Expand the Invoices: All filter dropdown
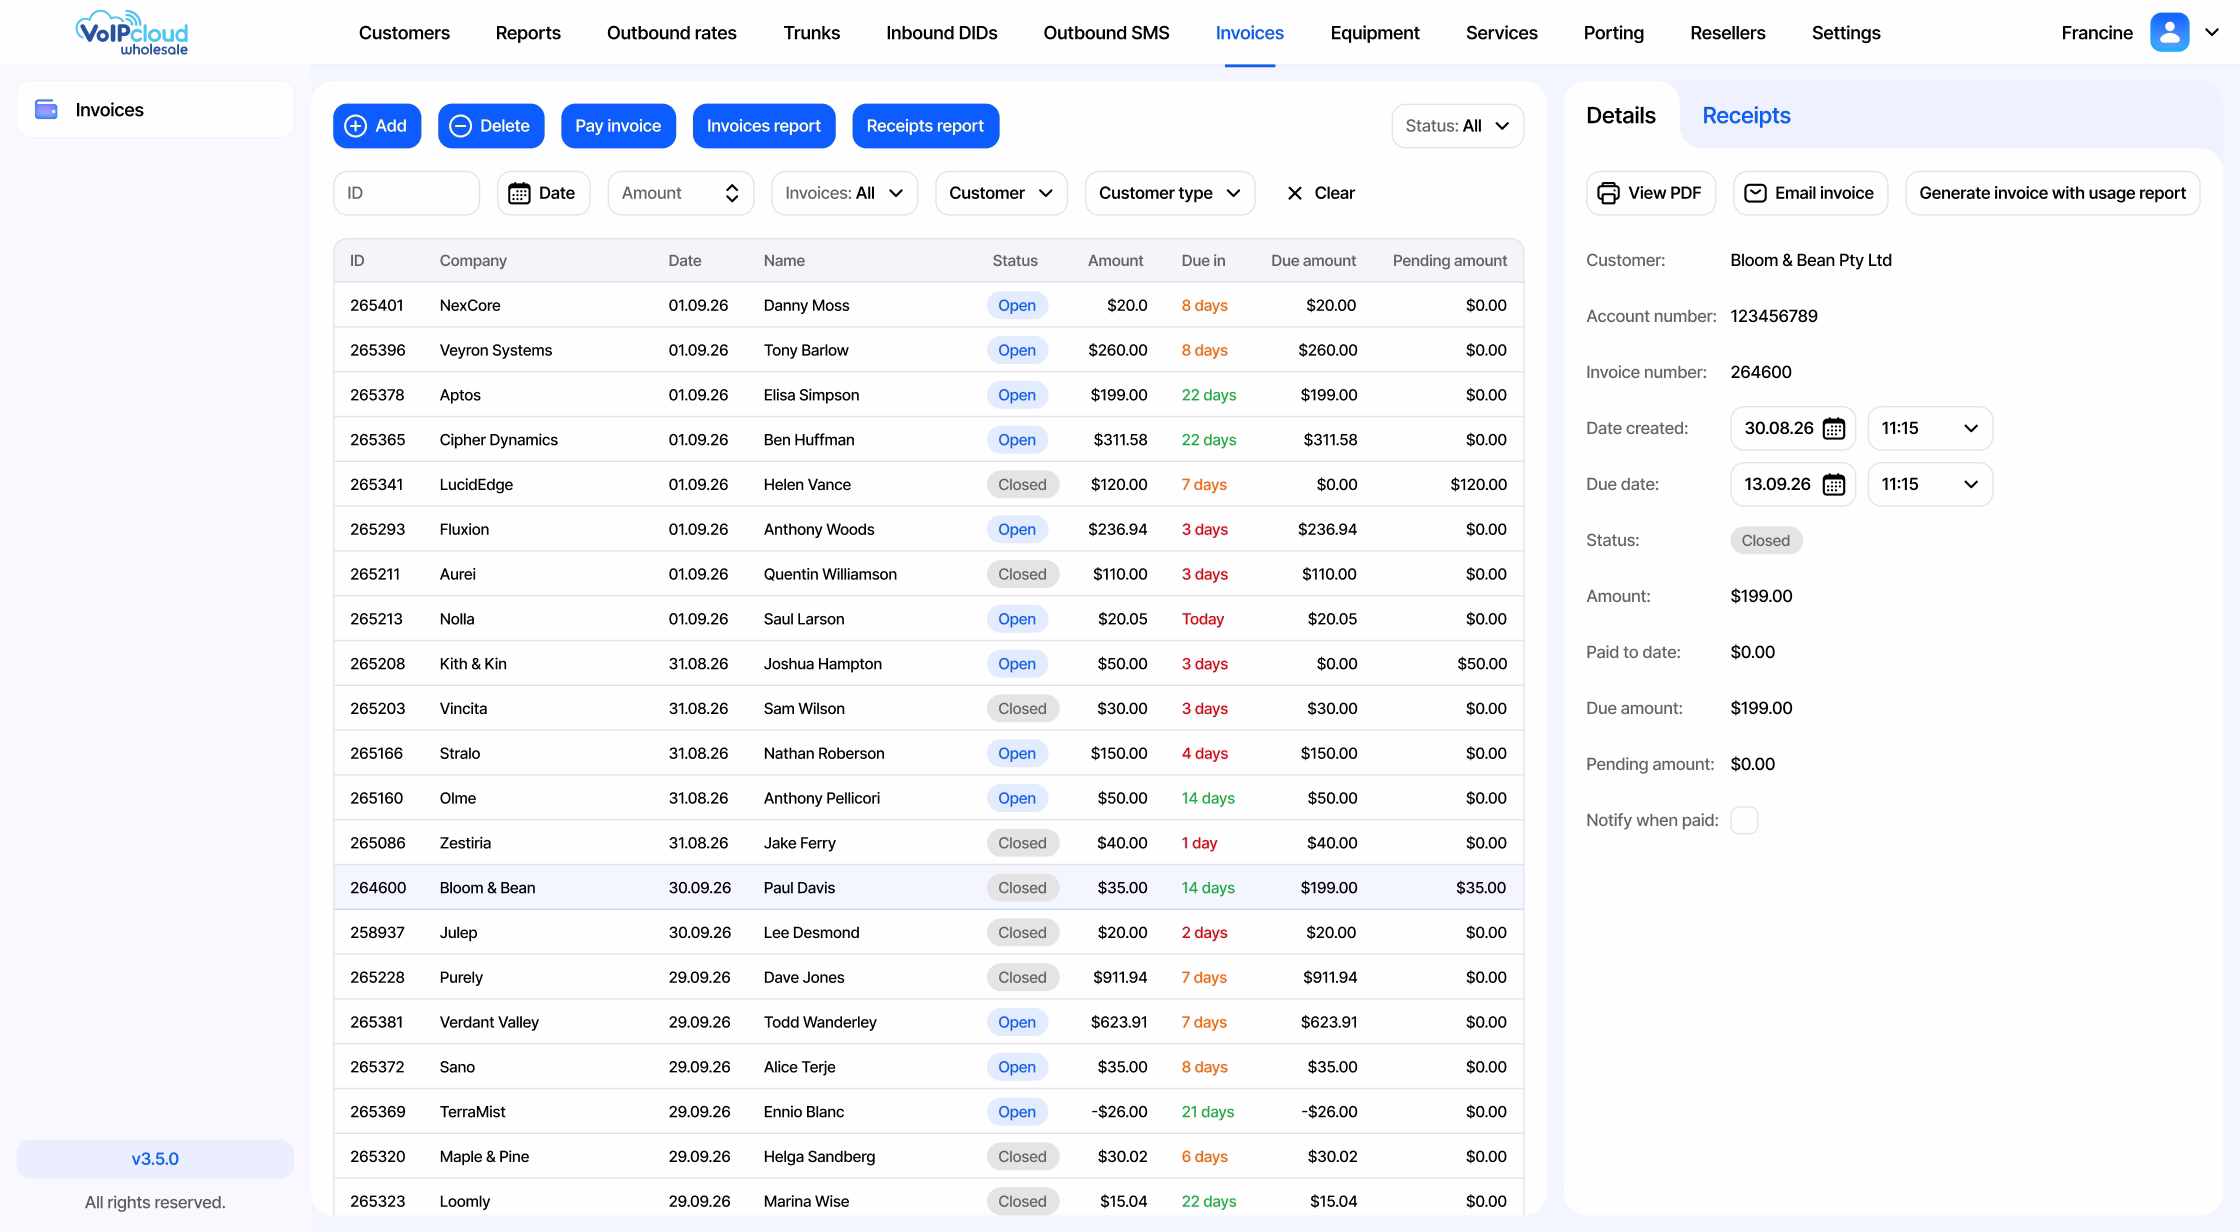Image resolution: width=2240 pixels, height=1232 pixels. (x=844, y=193)
